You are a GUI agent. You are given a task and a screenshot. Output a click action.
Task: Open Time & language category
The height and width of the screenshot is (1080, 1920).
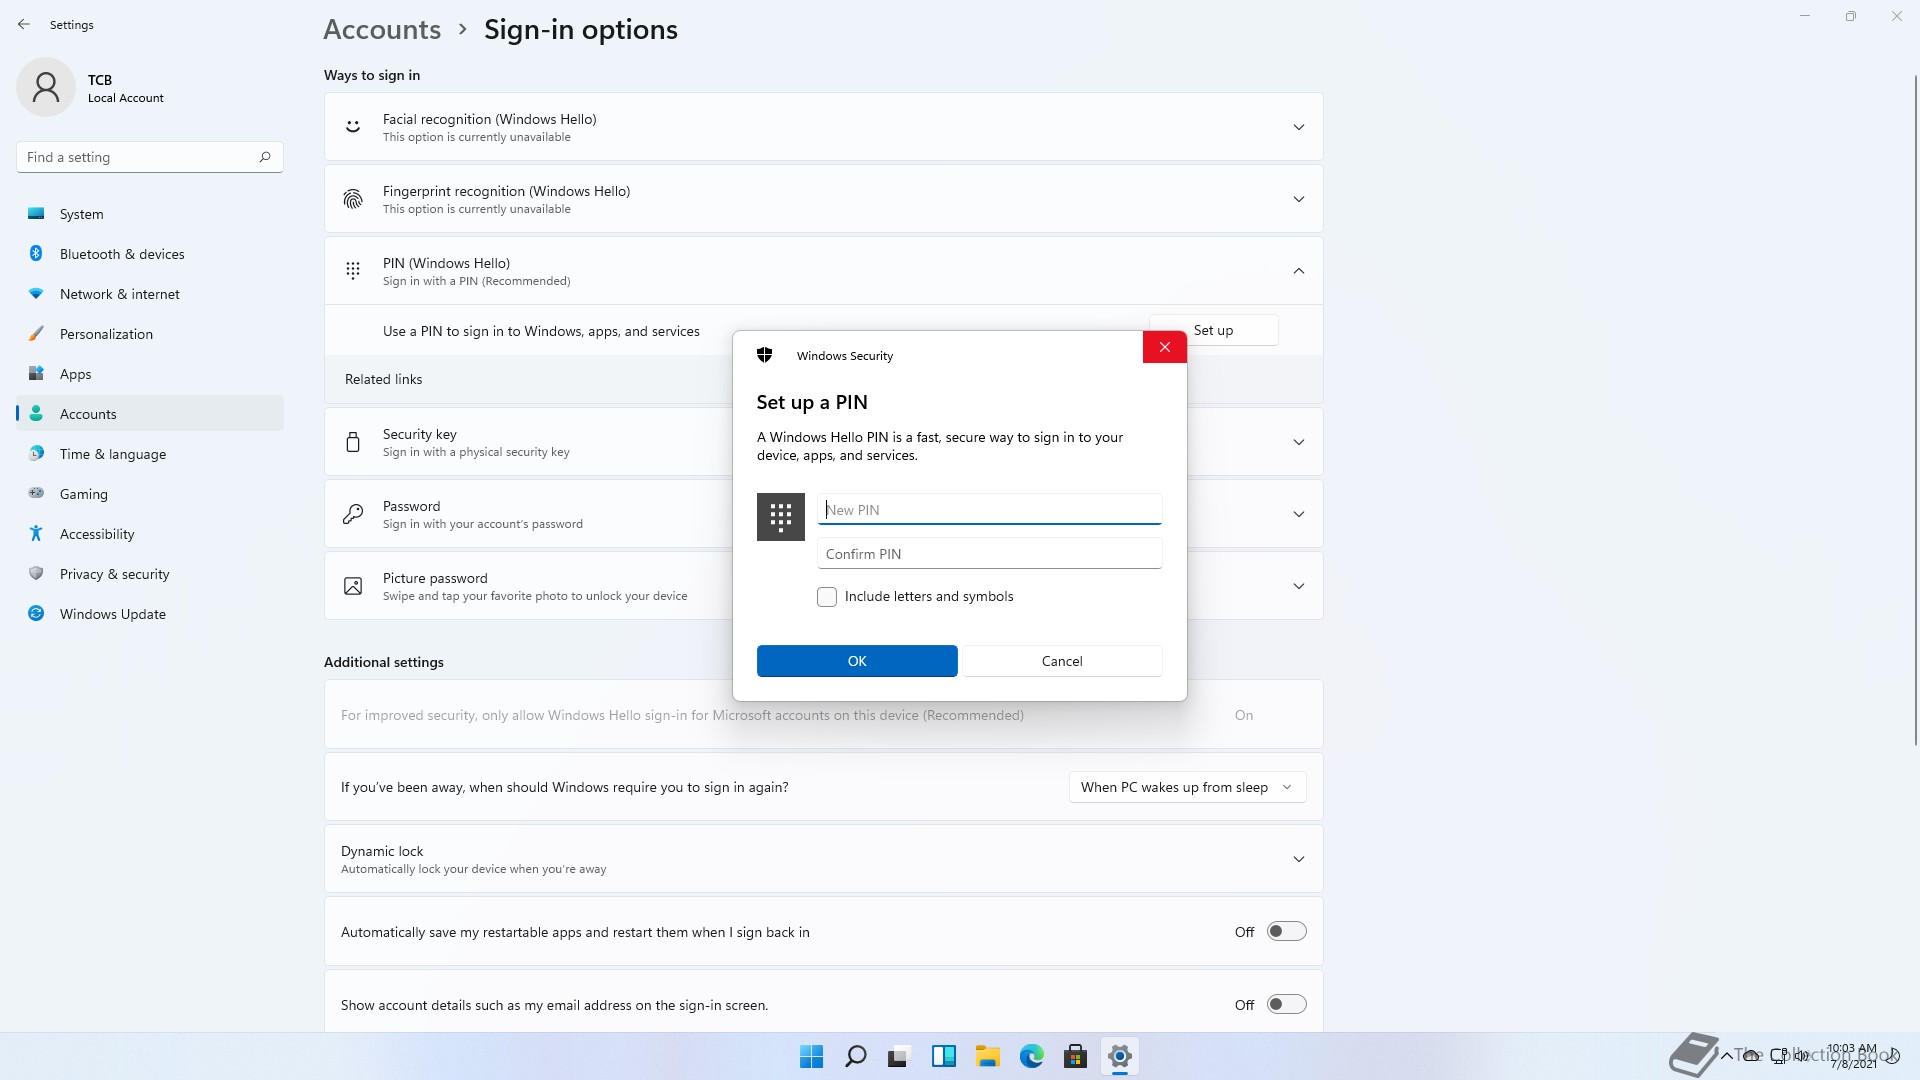point(150,454)
